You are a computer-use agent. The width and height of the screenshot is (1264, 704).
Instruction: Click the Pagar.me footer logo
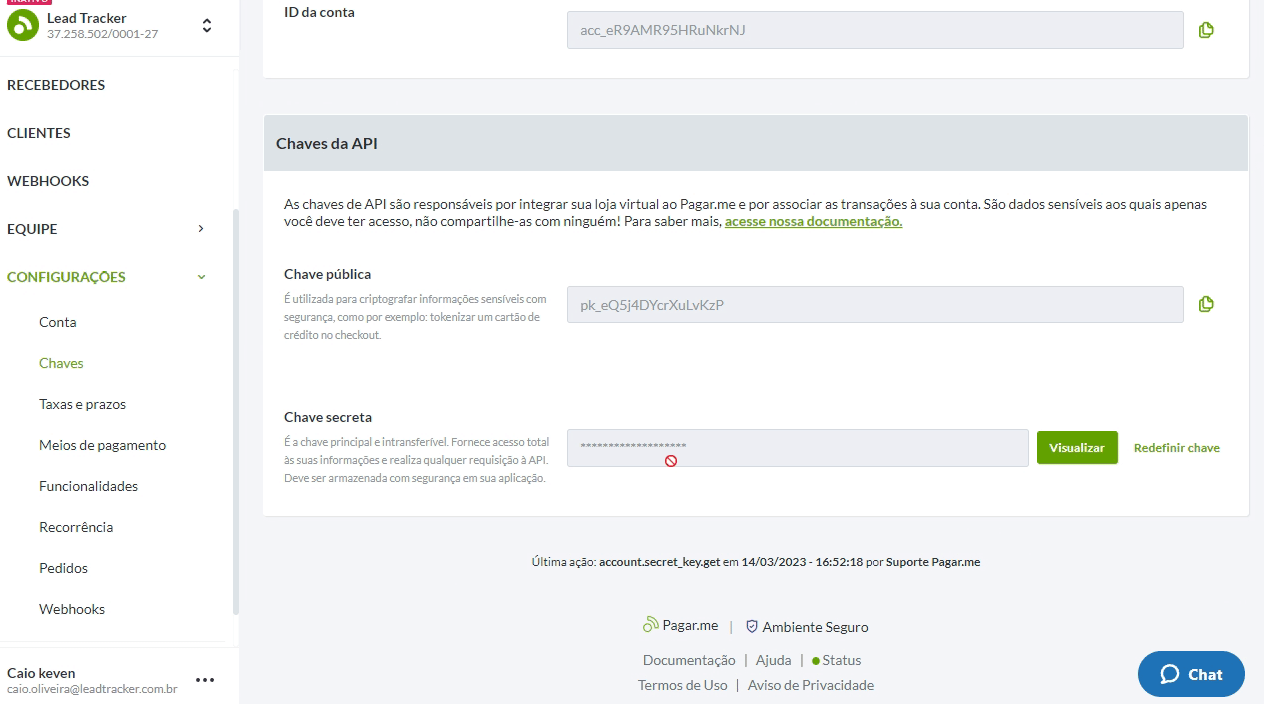pyautogui.click(x=680, y=625)
